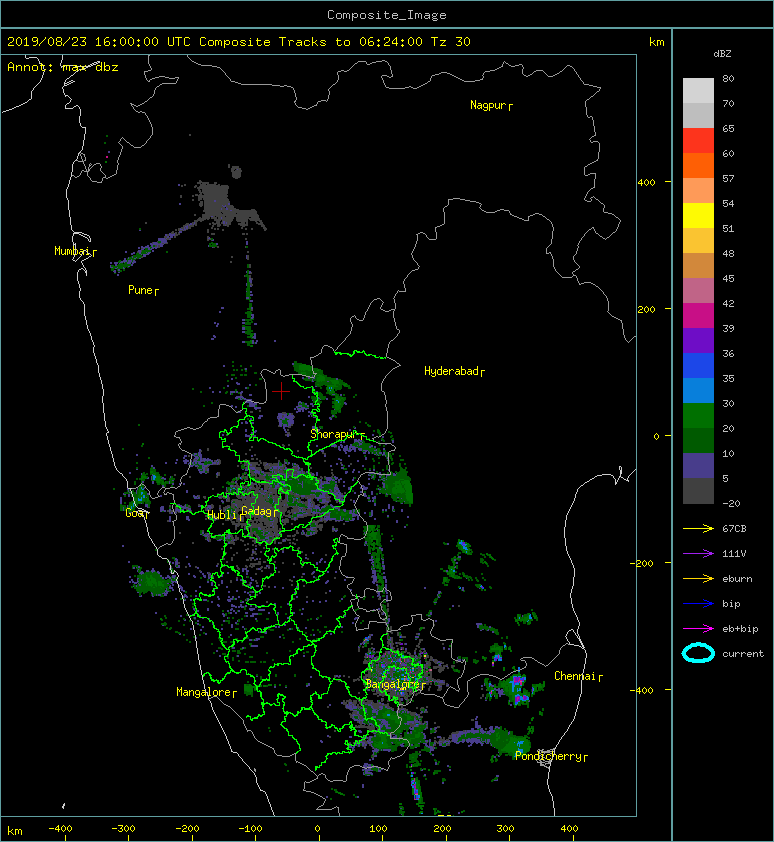Select the light blue 35-30 dBZ swatch
The image size is (774, 842).
698,391
